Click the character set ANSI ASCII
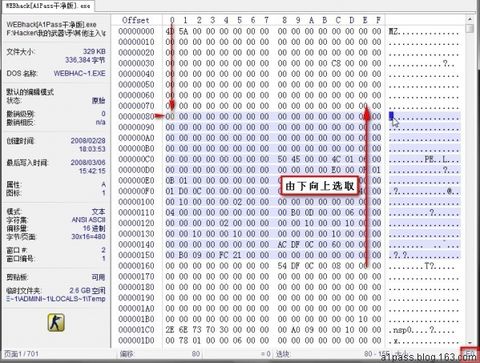Image resolution: width=480 pixels, height=363 pixels. coord(89,220)
